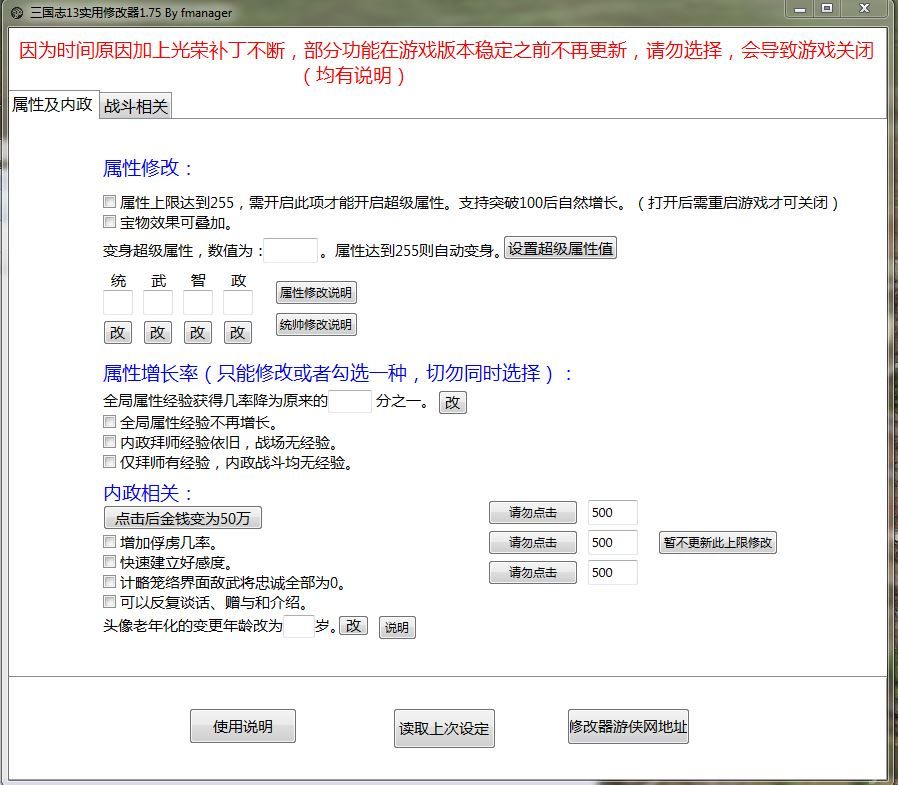Open 统帅修改说明 explanation
Viewport: 898px width, 785px height.
[316, 325]
